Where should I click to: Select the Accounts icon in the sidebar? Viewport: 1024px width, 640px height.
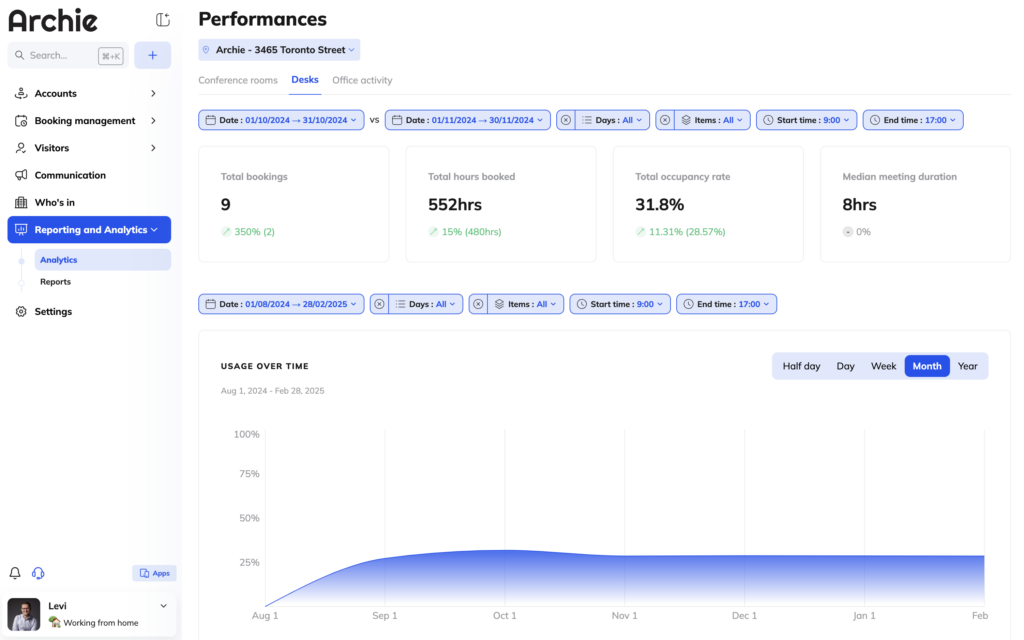tap(22, 93)
